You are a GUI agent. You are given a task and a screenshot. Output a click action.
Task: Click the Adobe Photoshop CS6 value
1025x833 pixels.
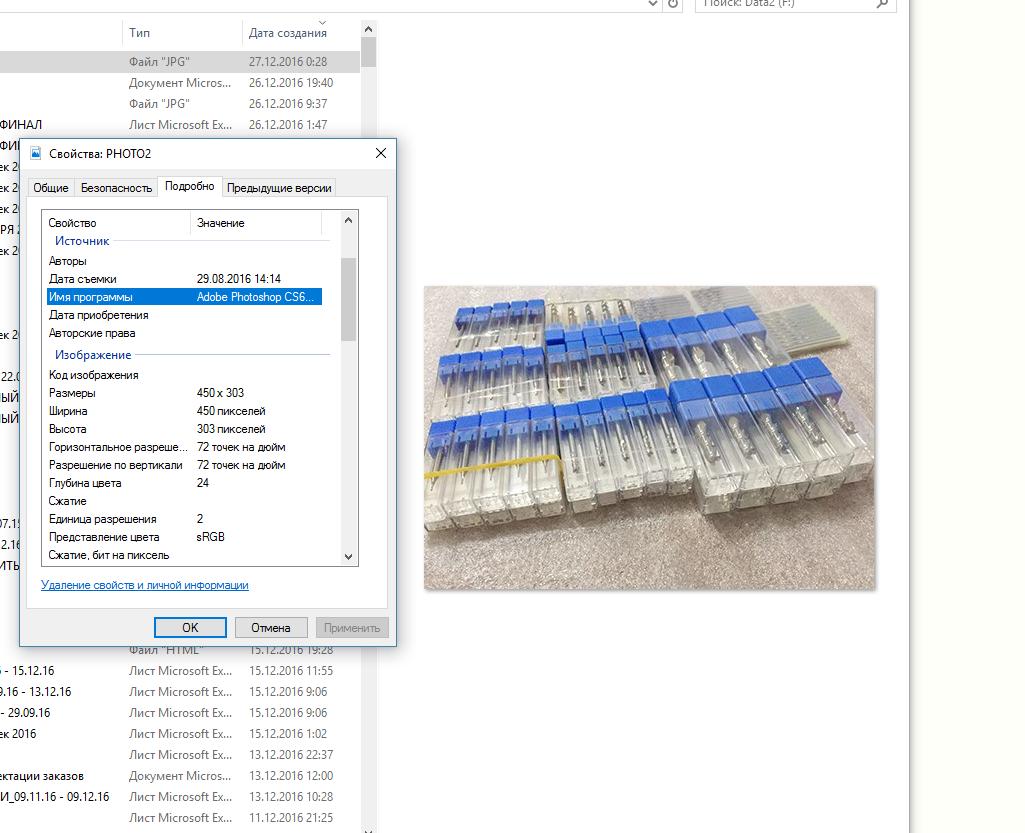click(x=255, y=297)
